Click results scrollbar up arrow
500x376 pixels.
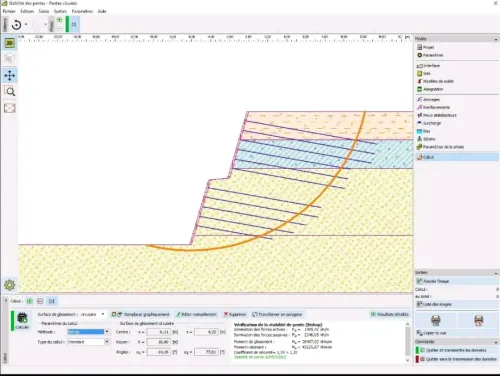click(x=407, y=324)
